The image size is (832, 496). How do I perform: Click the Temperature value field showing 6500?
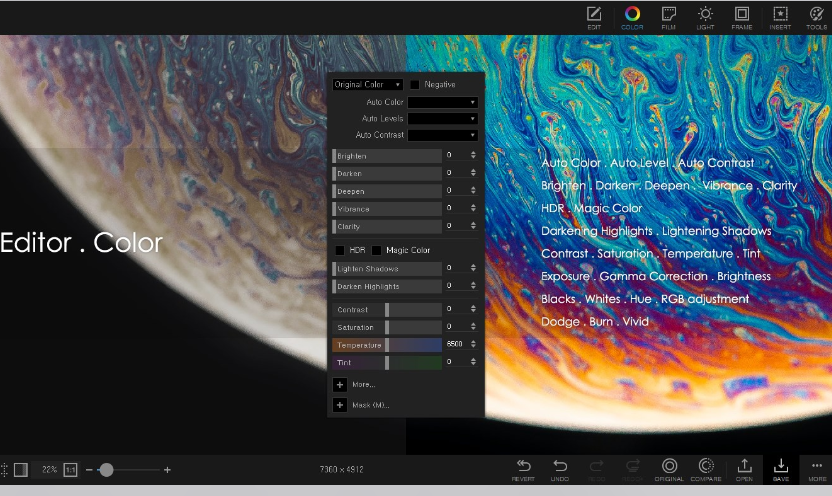click(x=456, y=344)
